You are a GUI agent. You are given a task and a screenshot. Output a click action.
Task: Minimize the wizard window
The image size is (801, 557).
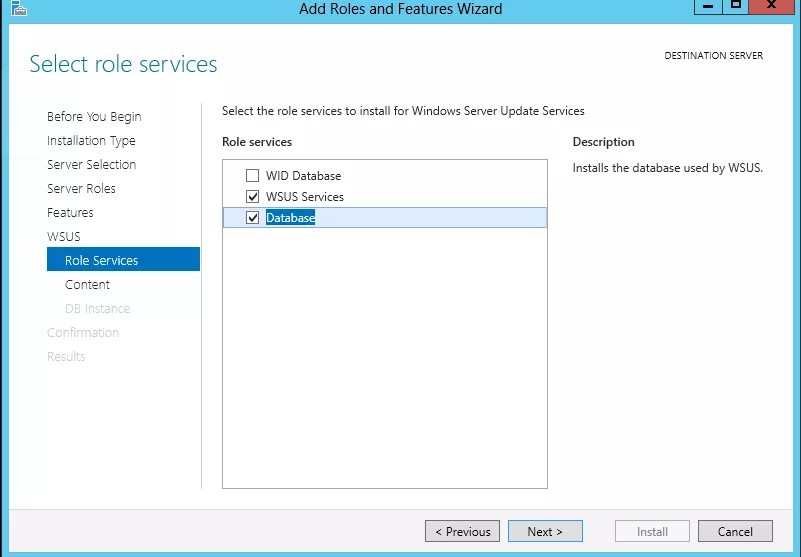[x=708, y=6]
